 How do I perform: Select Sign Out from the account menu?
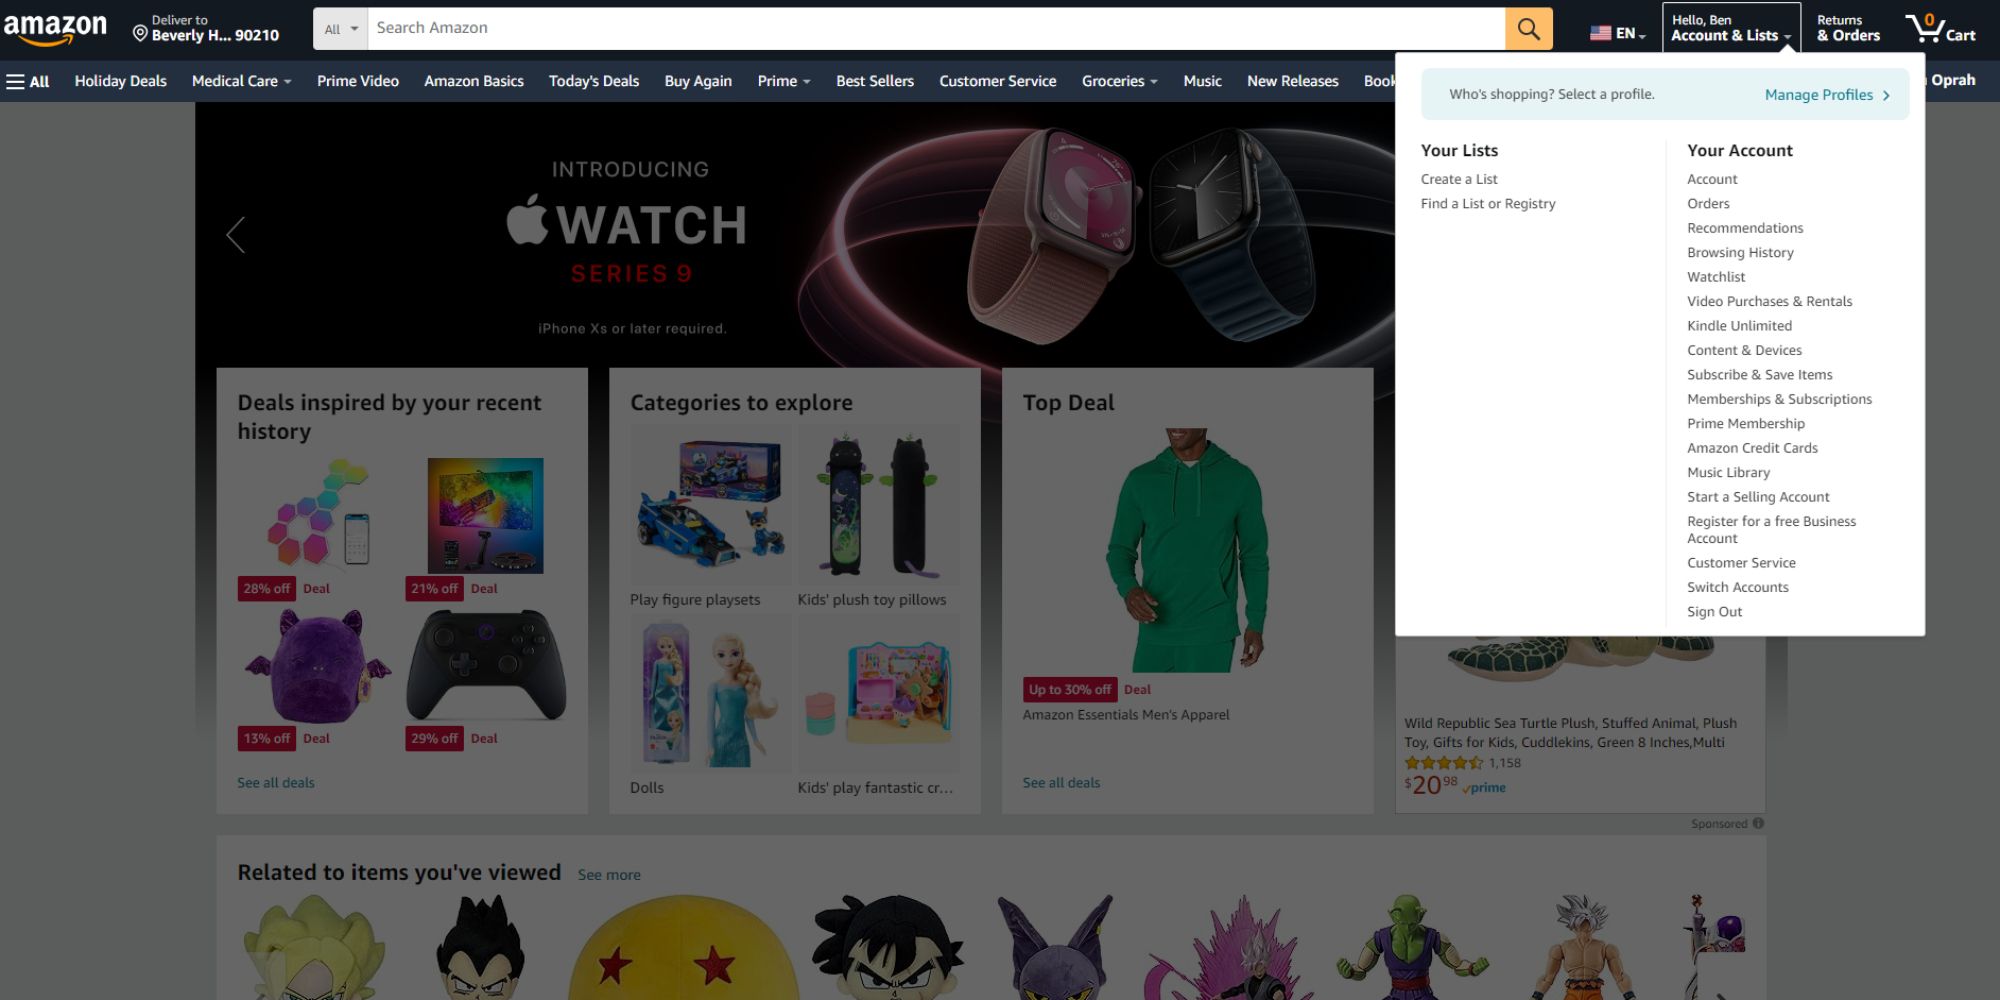1714,611
